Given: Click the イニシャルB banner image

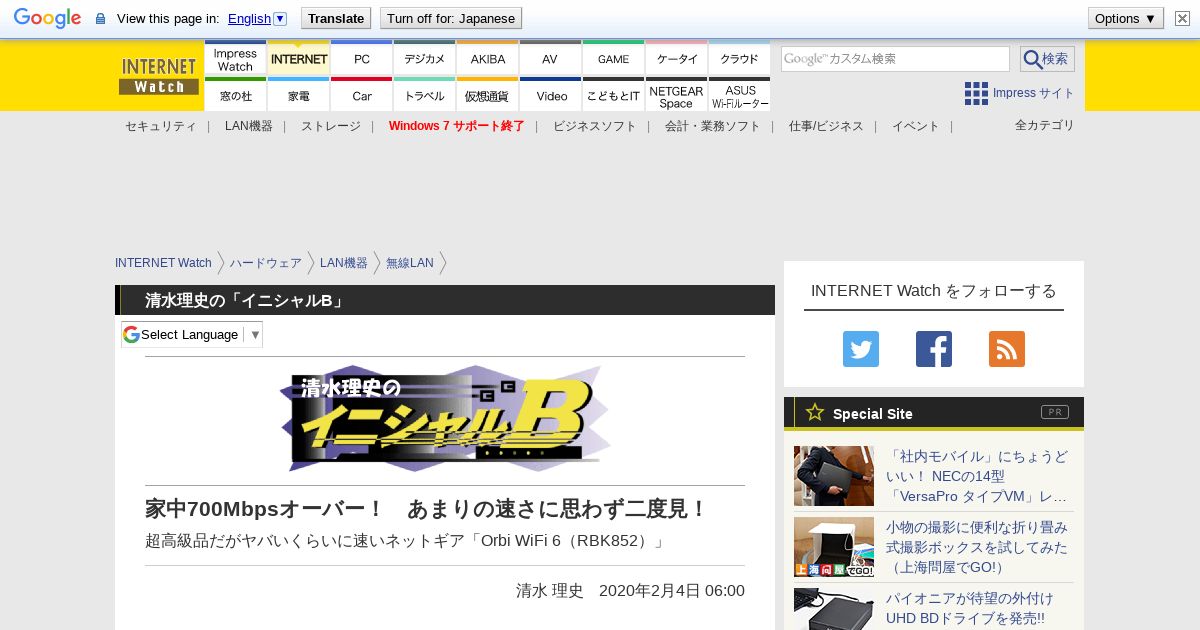Looking at the screenshot, I should 445,418.
